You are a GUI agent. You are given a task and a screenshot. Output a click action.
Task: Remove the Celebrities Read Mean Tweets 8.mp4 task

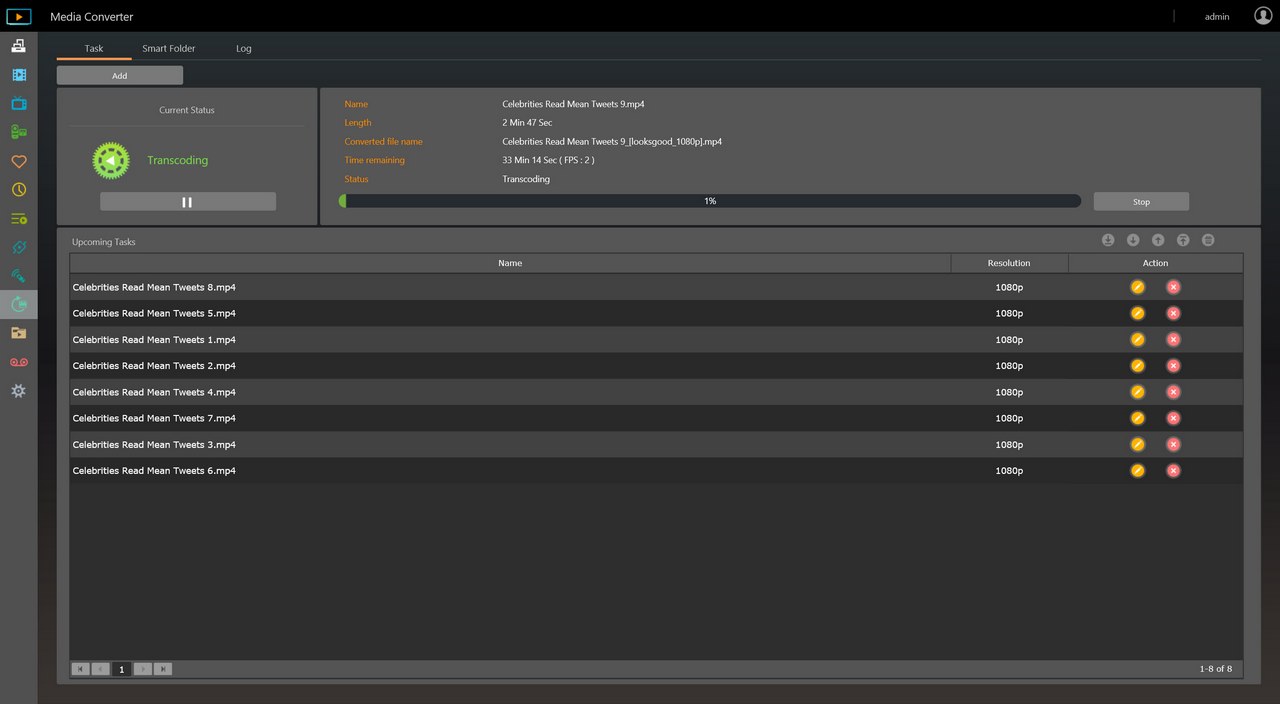point(1174,287)
